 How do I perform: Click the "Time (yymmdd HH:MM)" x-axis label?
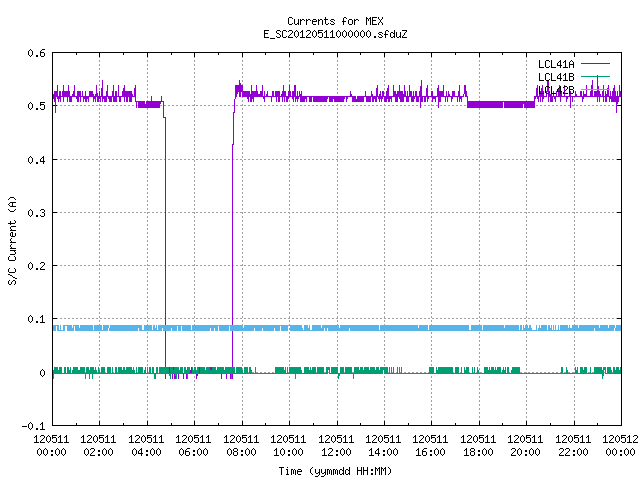(335, 471)
